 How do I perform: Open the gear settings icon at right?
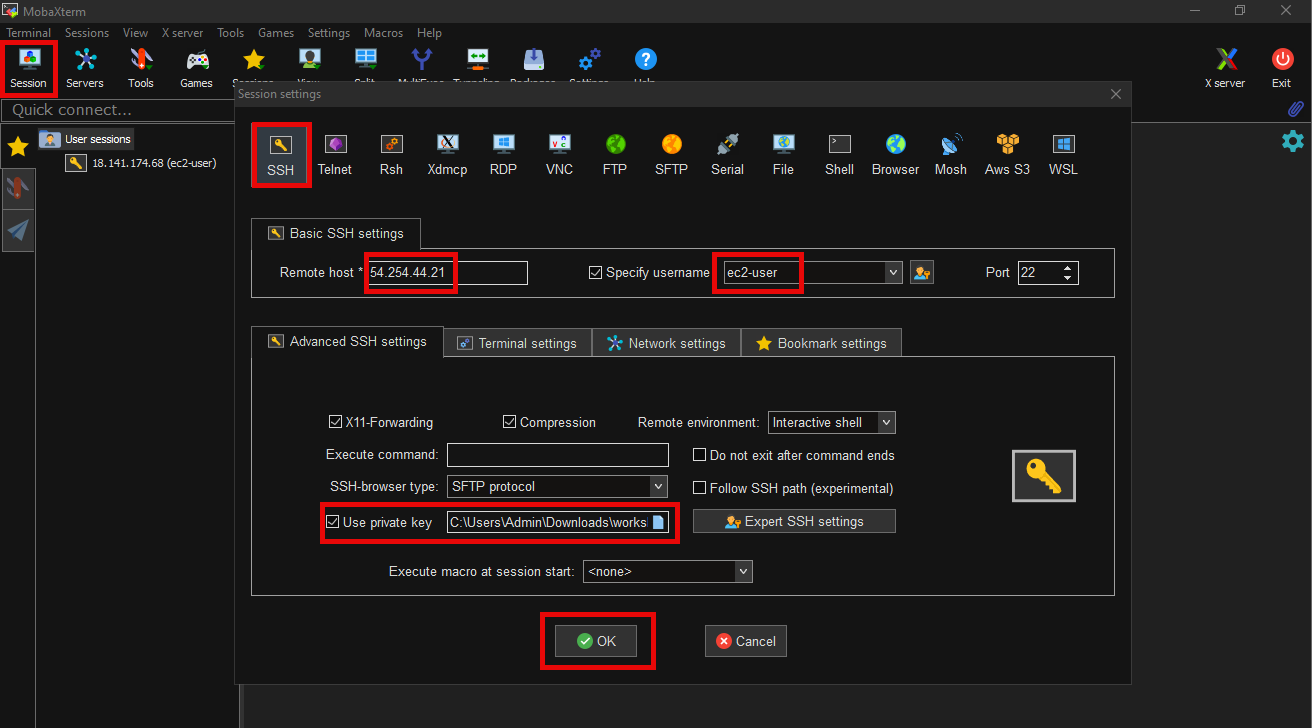[x=1293, y=141]
